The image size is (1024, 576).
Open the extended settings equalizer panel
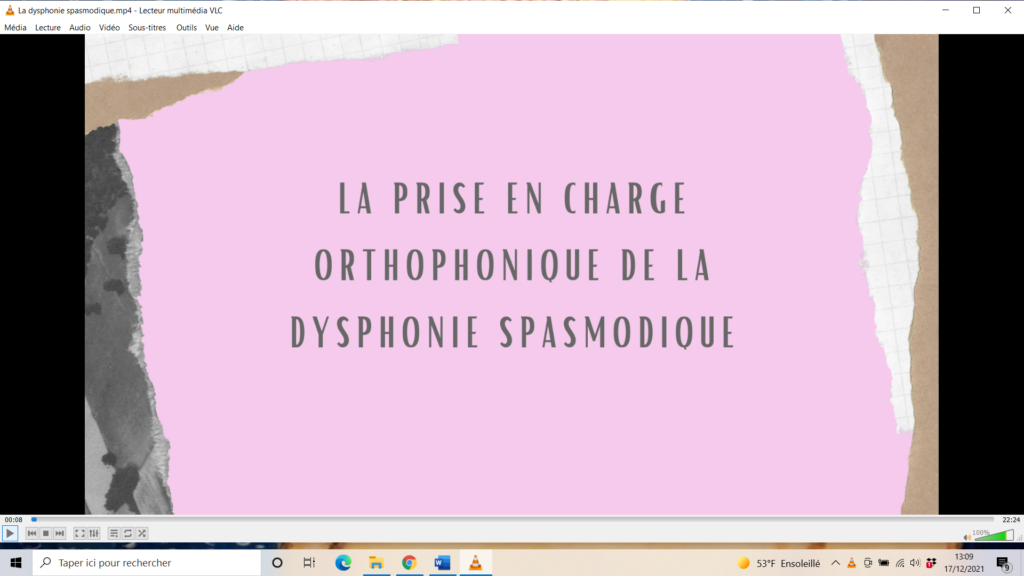point(94,534)
